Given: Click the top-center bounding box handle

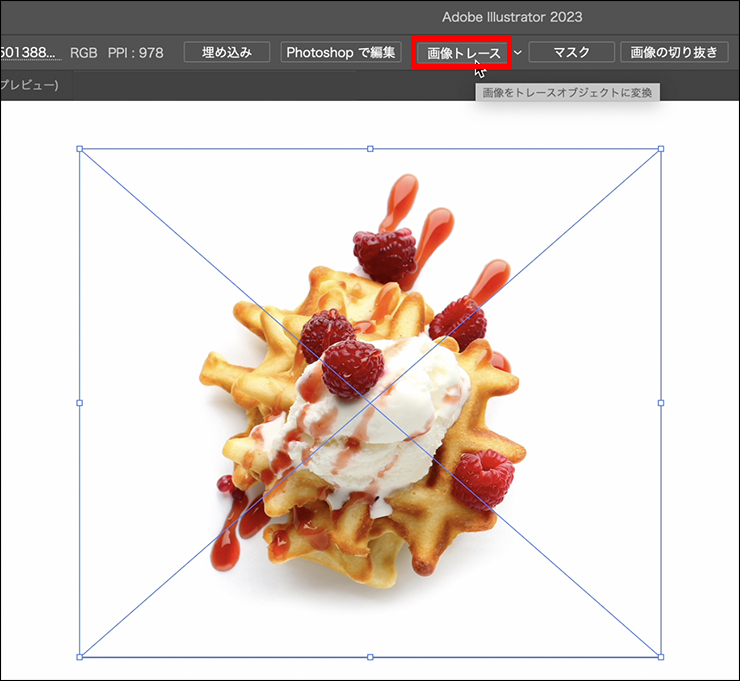Looking at the screenshot, I should (370, 149).
